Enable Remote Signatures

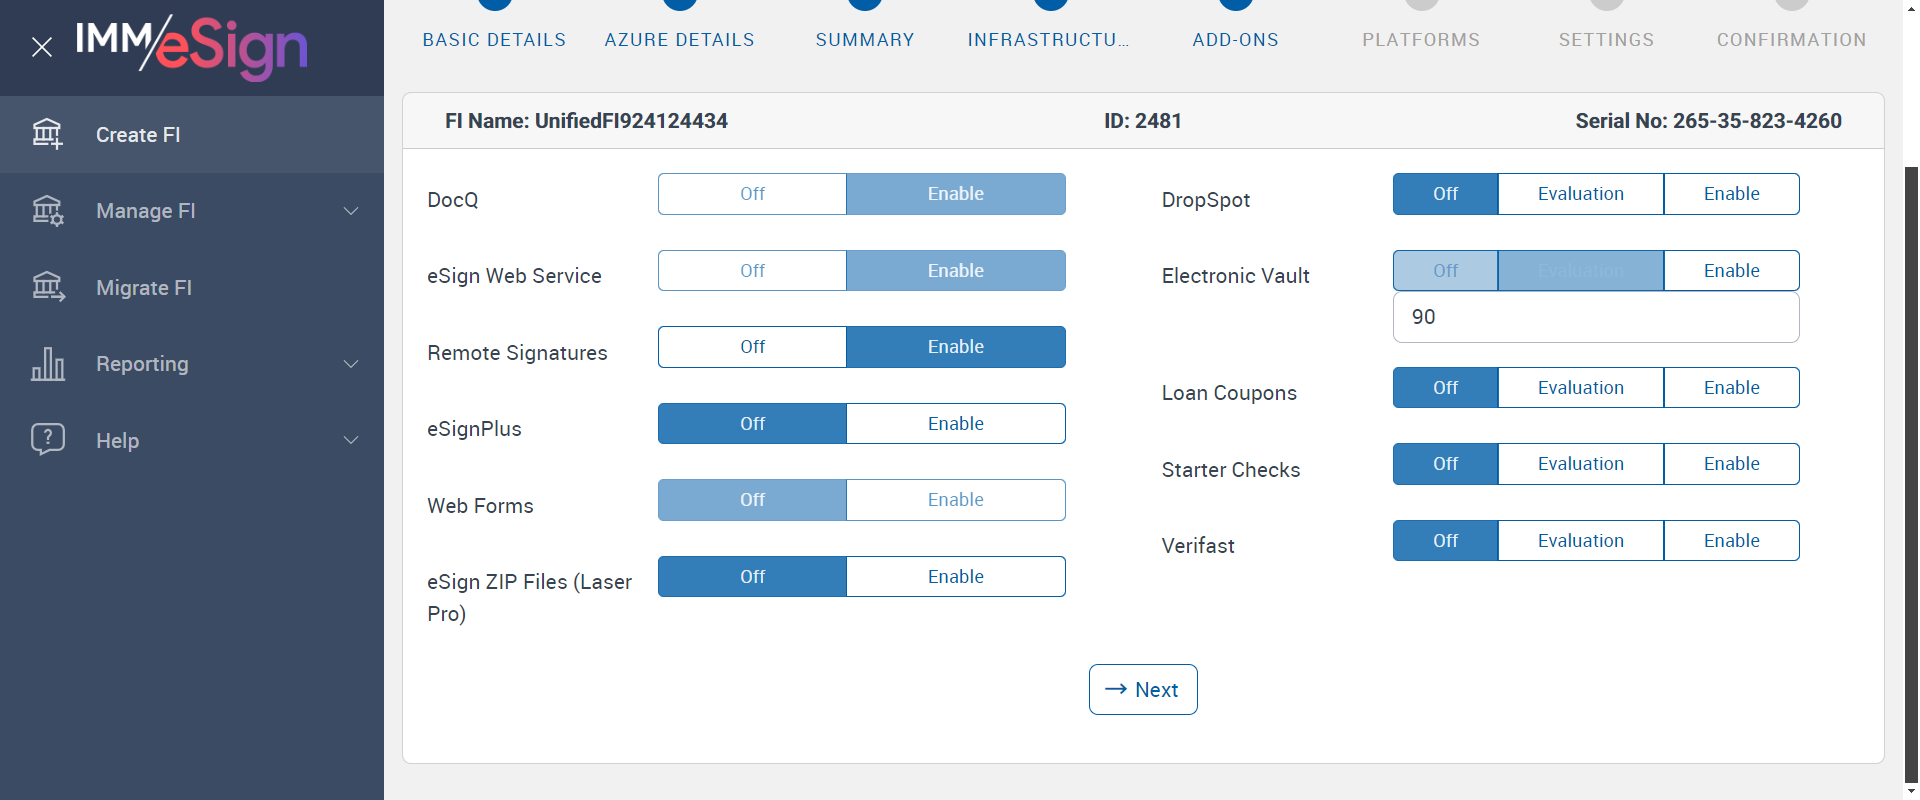click(x=956, y=347)
